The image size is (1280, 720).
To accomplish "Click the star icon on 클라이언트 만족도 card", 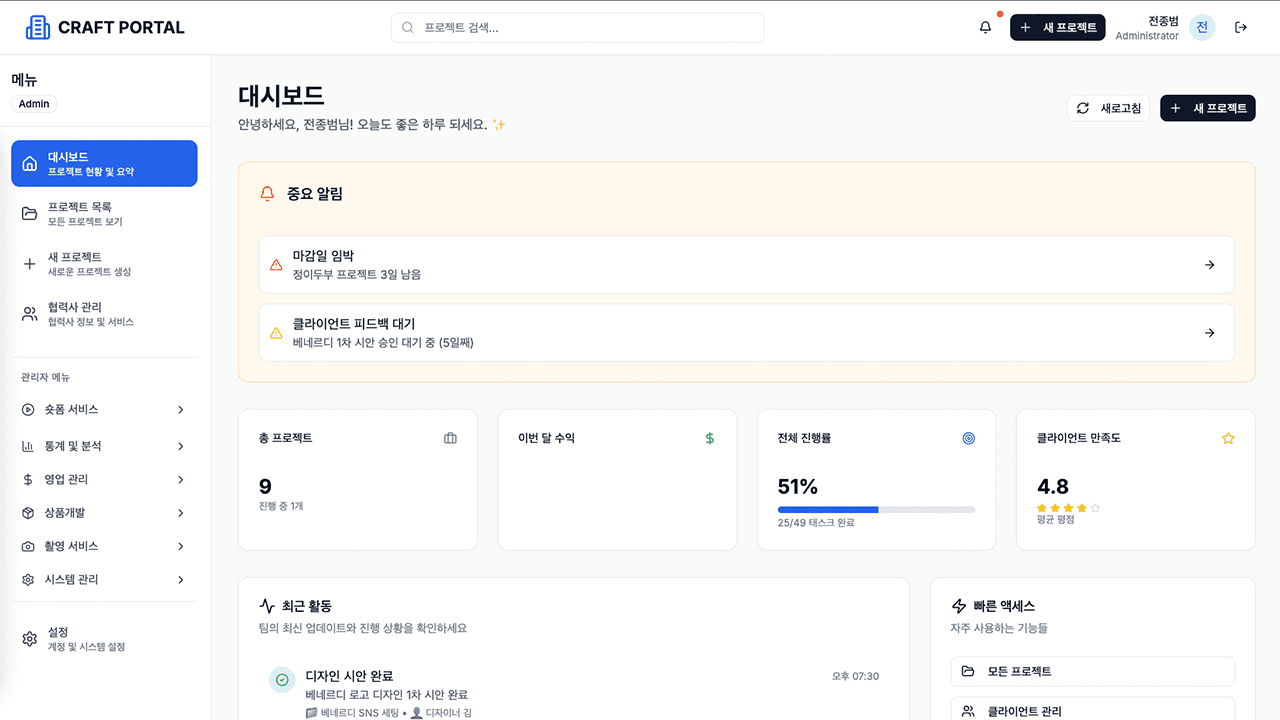I will (1228, 437).
